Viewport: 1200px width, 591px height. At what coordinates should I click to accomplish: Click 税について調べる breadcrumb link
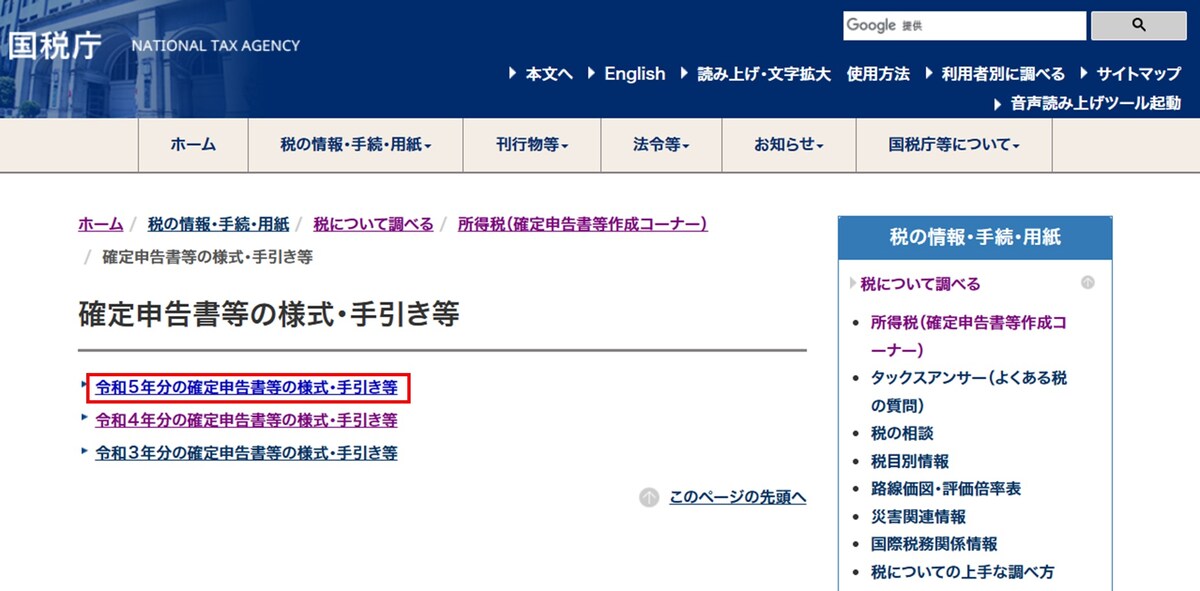(373, 224)
